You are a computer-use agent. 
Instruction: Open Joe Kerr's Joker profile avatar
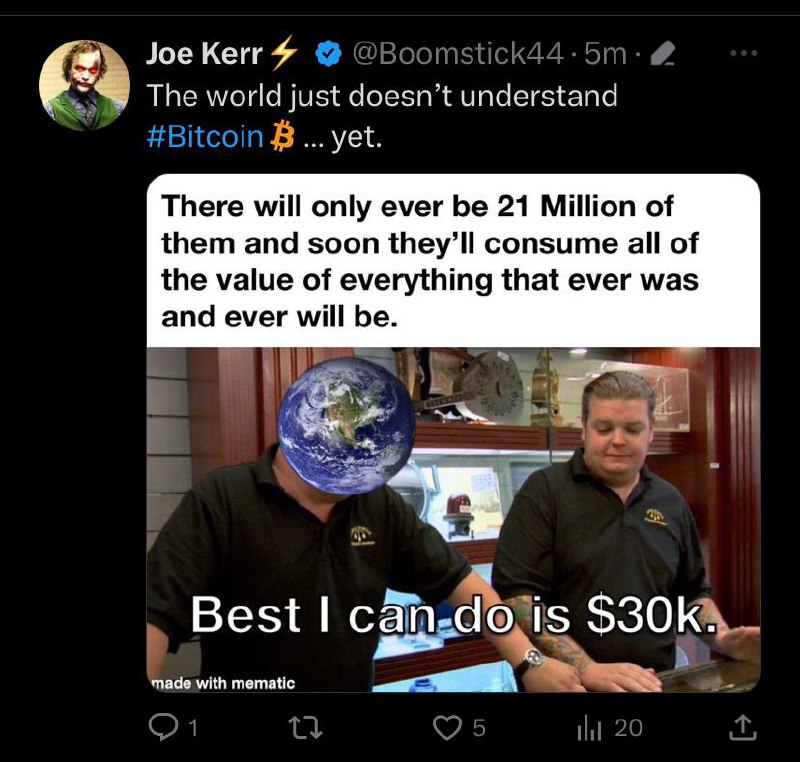[x=84, y=85]
